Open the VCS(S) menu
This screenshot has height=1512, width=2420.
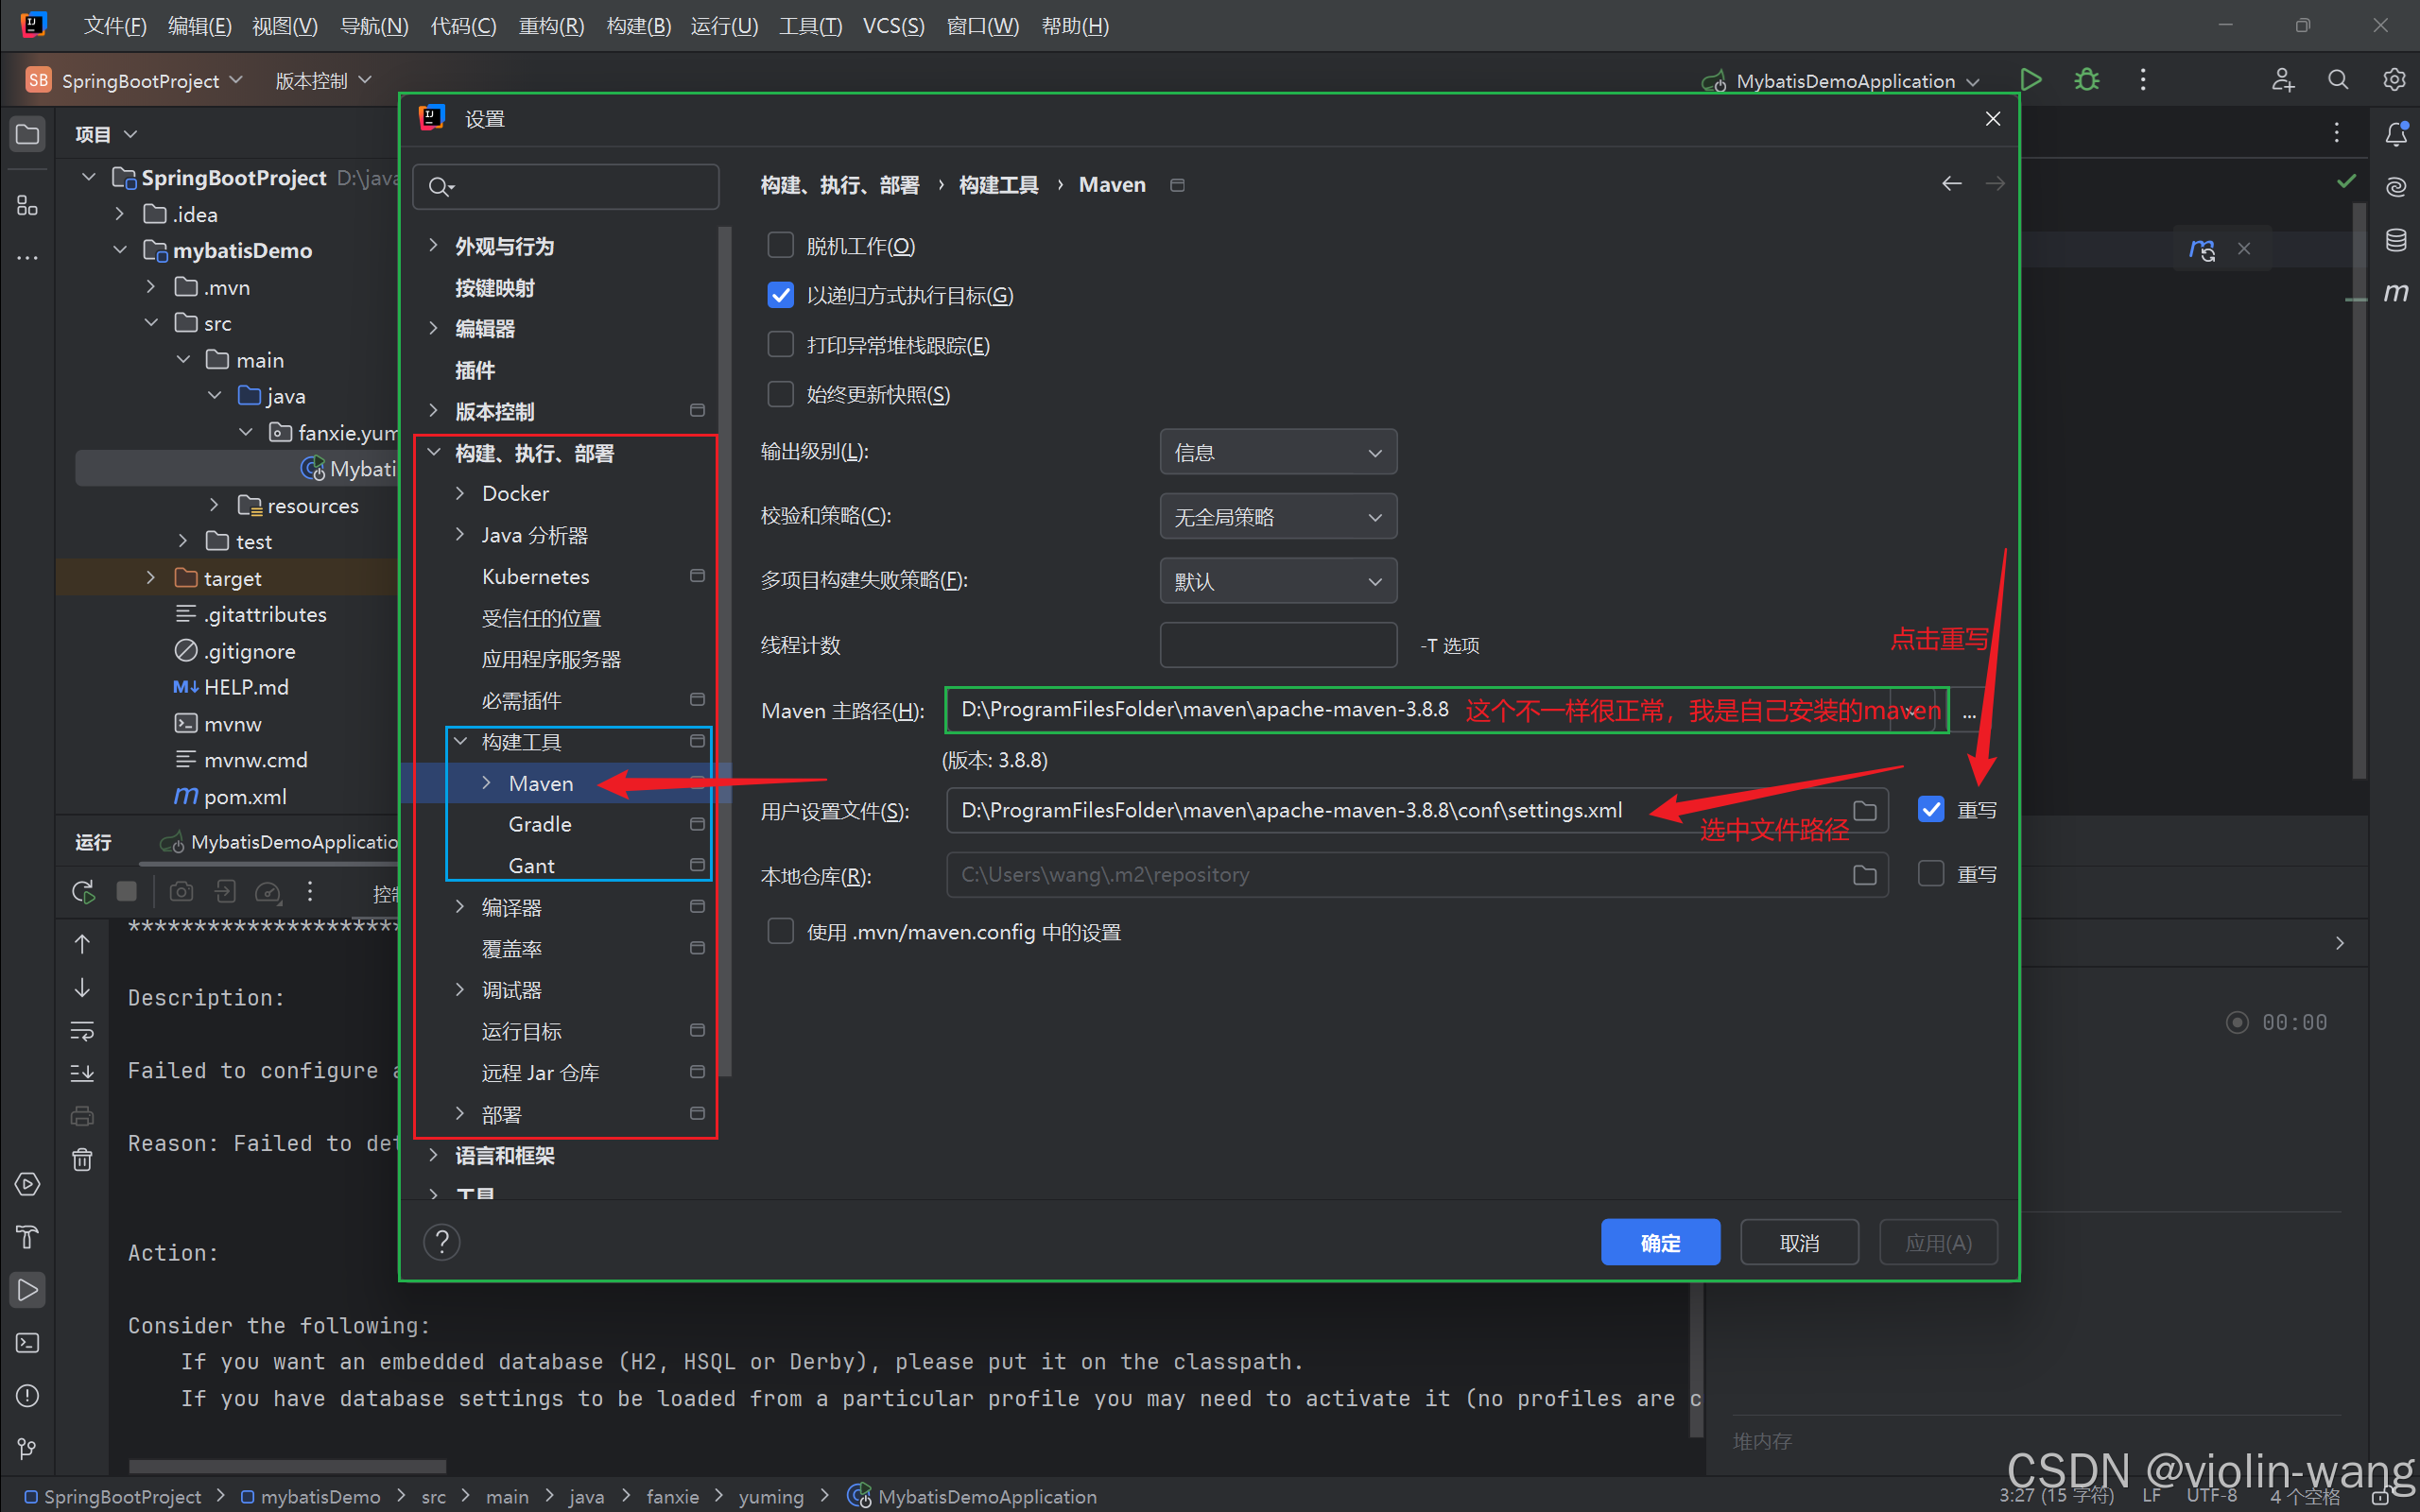point(892,26)
